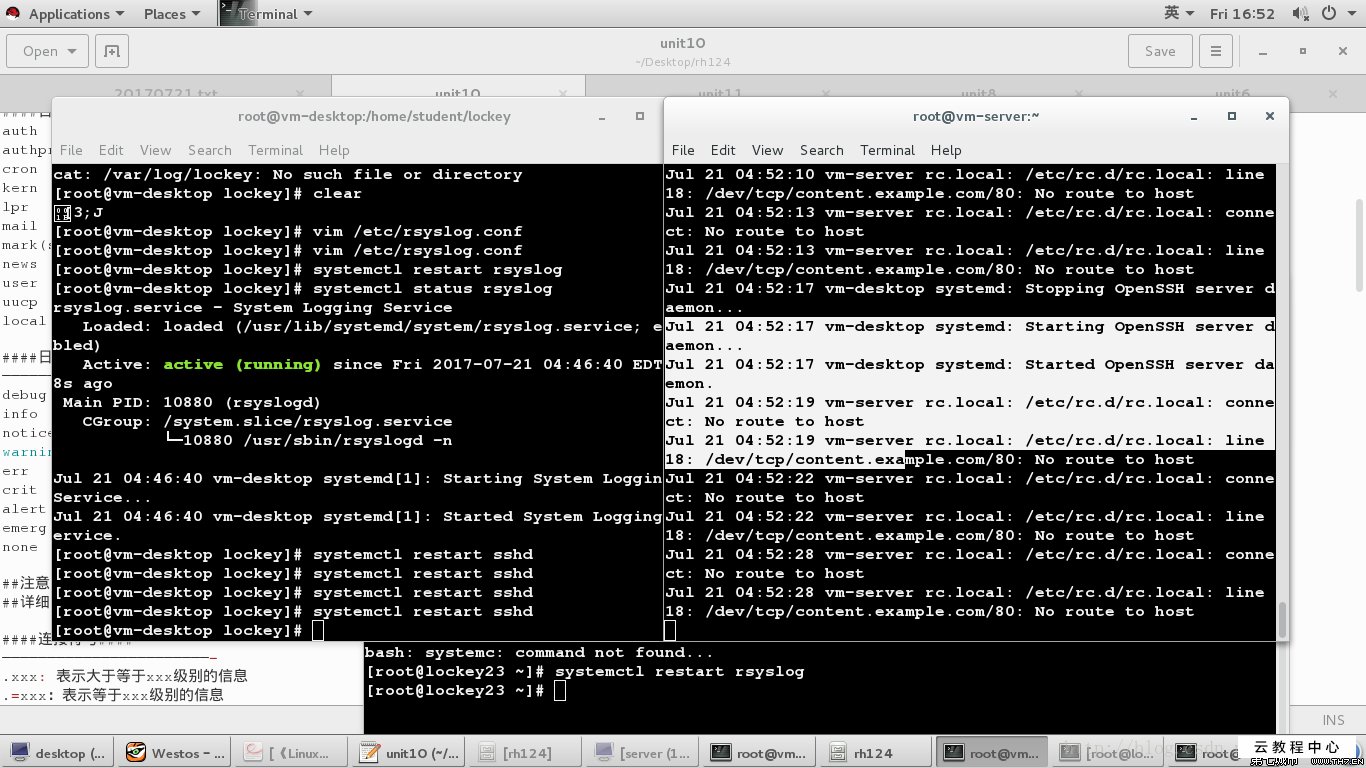Maximize the vm-desktop terminal window

(640, 116)
